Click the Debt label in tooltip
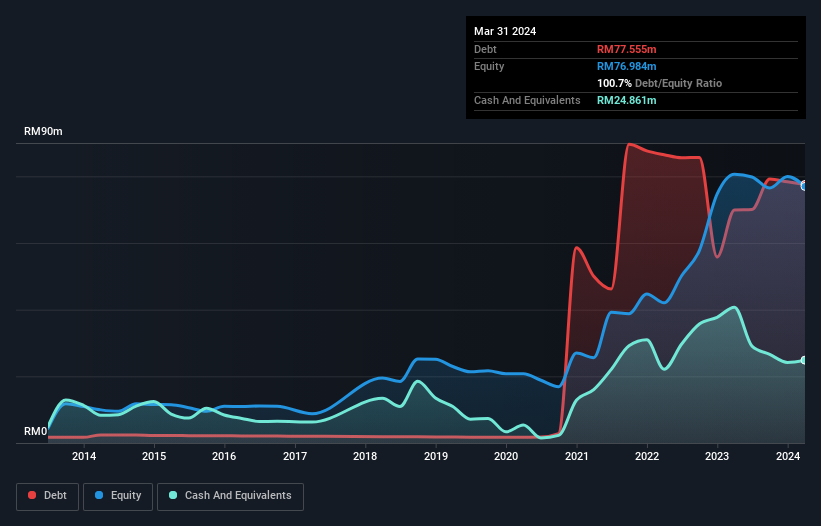Screen dimensions: 821x526 point(485,49)
